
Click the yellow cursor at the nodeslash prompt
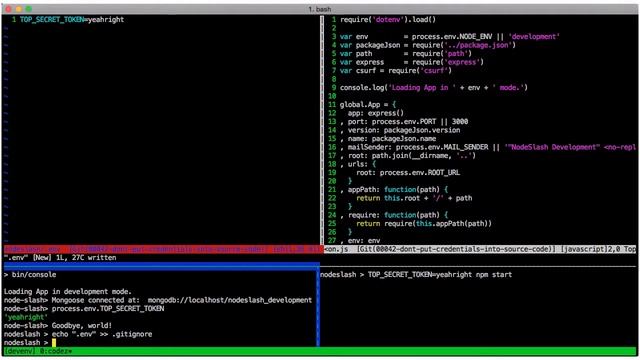tap(54, 342)
